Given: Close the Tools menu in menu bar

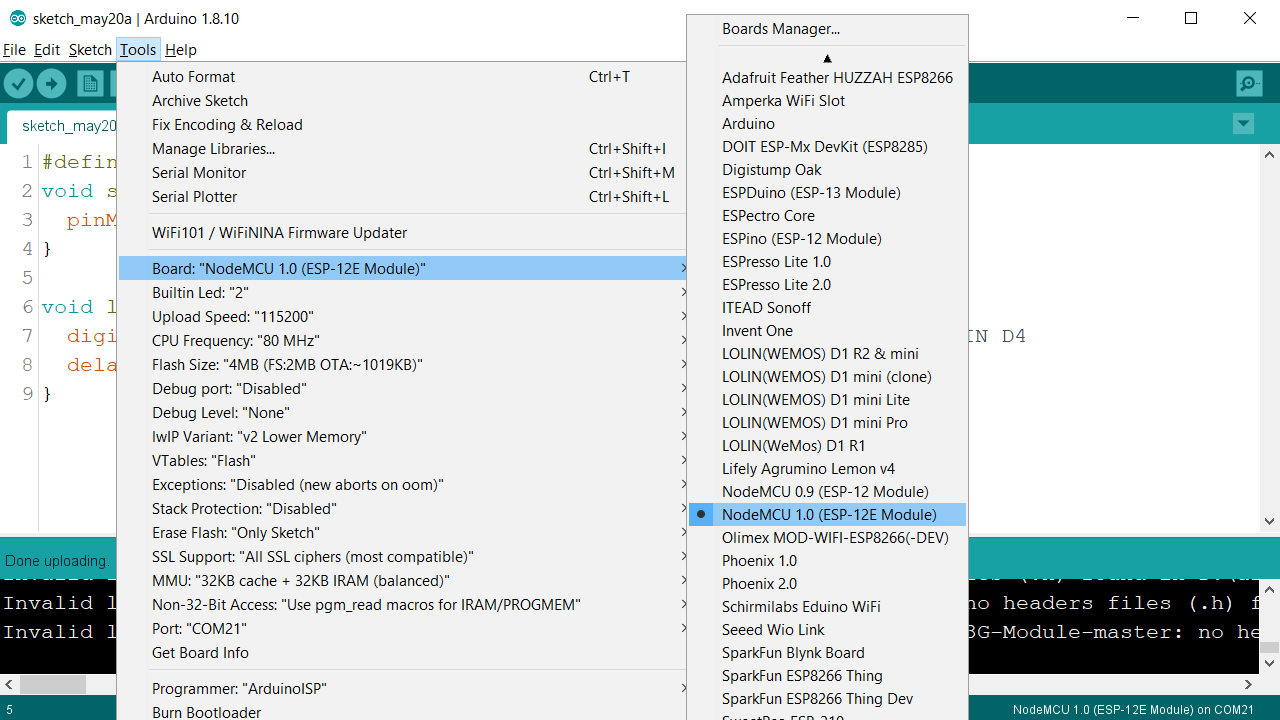Looking at the screenshot, I should click(x=138, y=49).
